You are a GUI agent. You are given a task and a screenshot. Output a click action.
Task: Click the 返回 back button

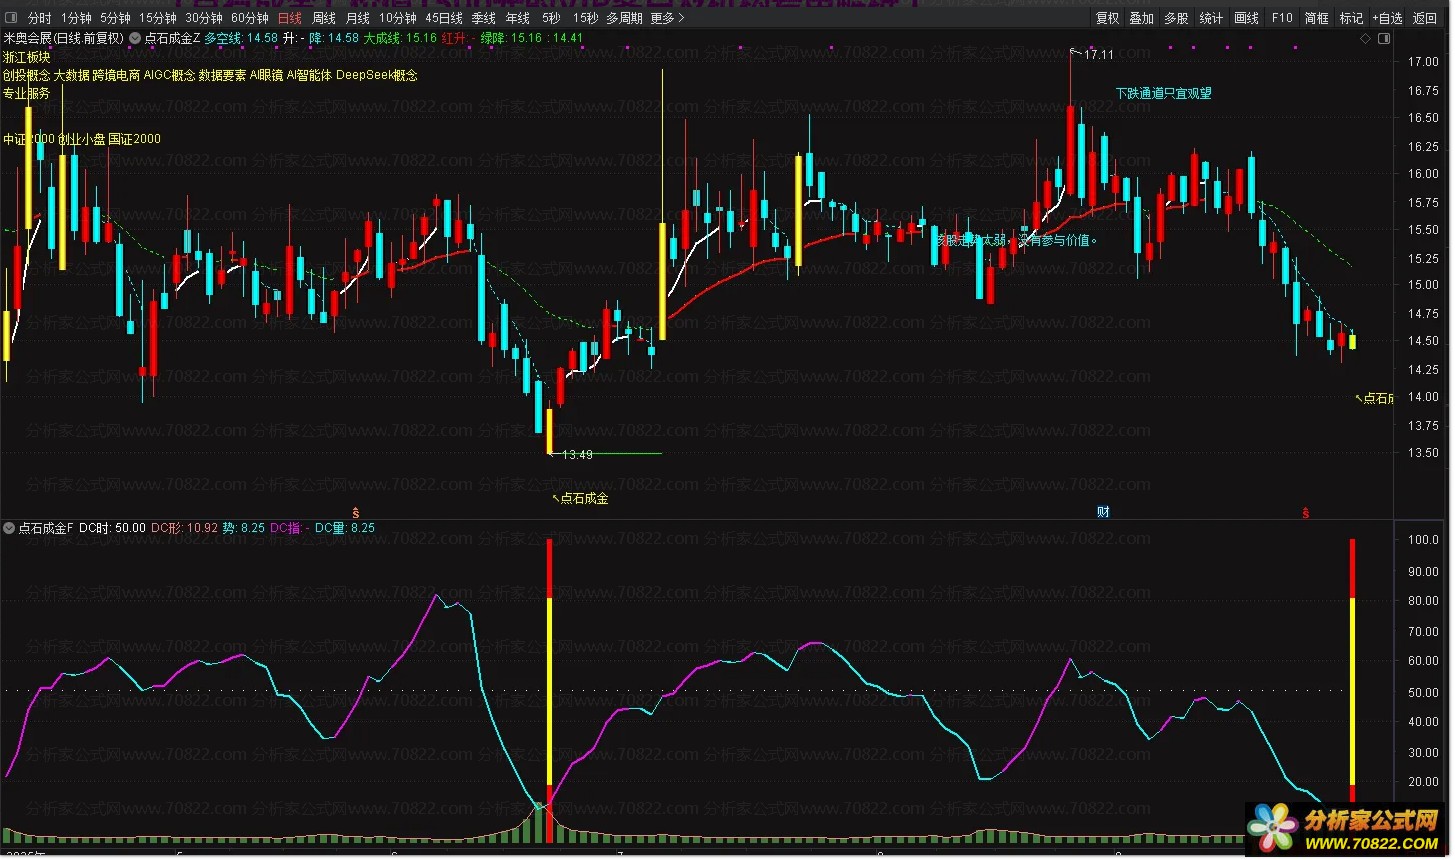(1424, 18)
